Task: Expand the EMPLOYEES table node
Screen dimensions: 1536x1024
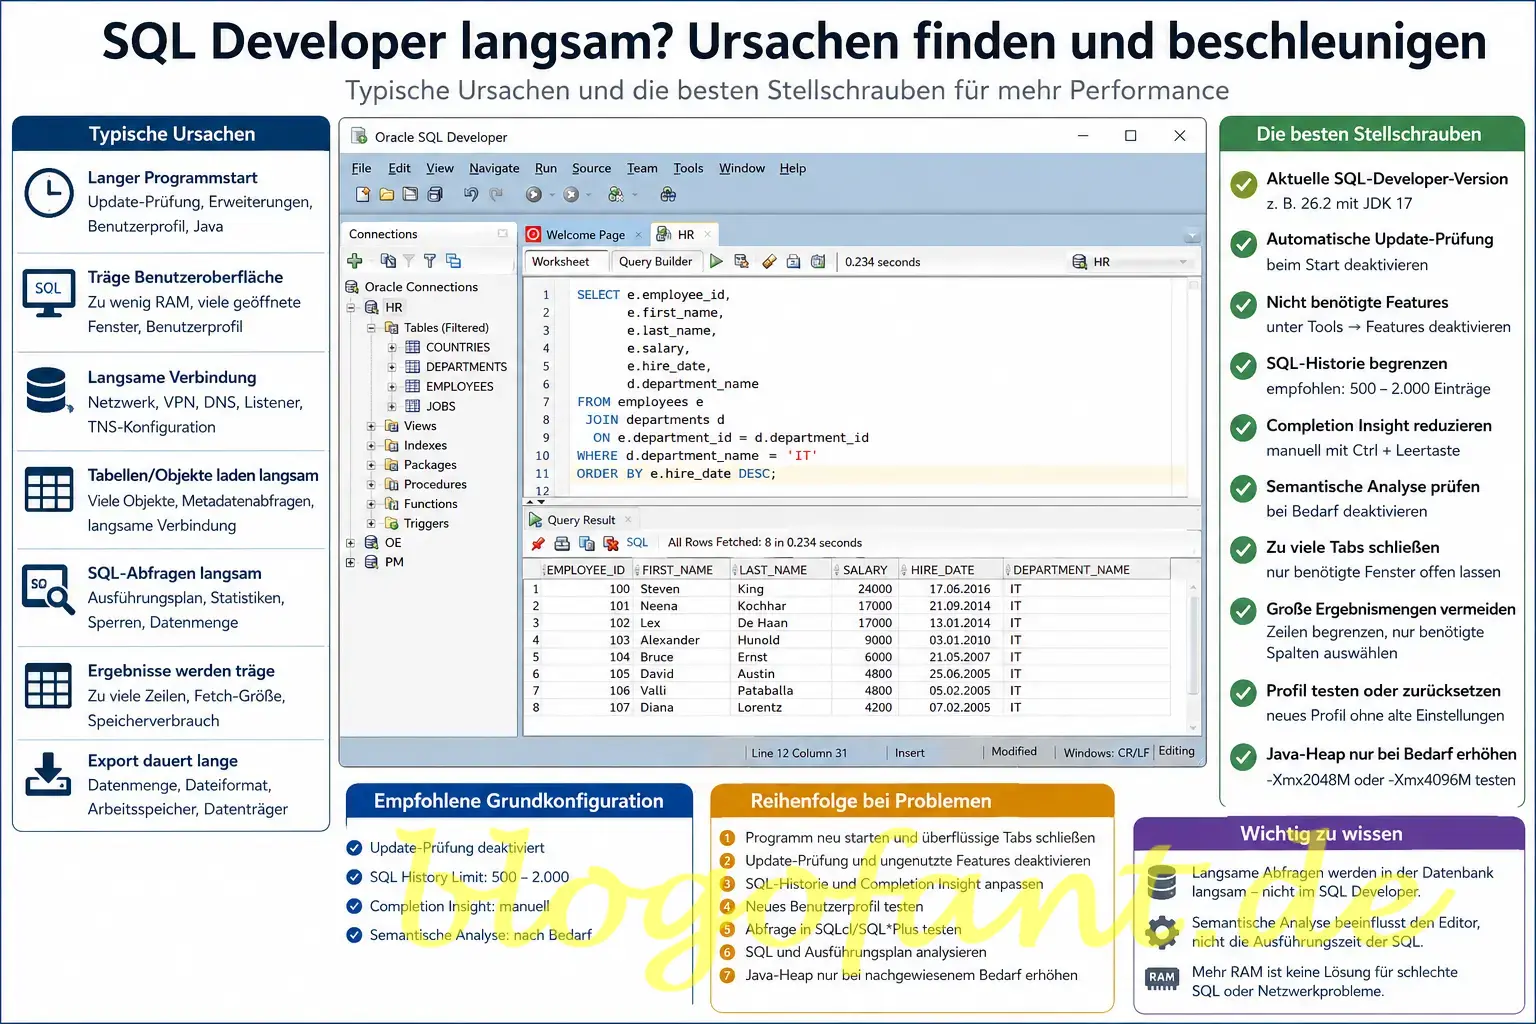Action: coord(392,387)
